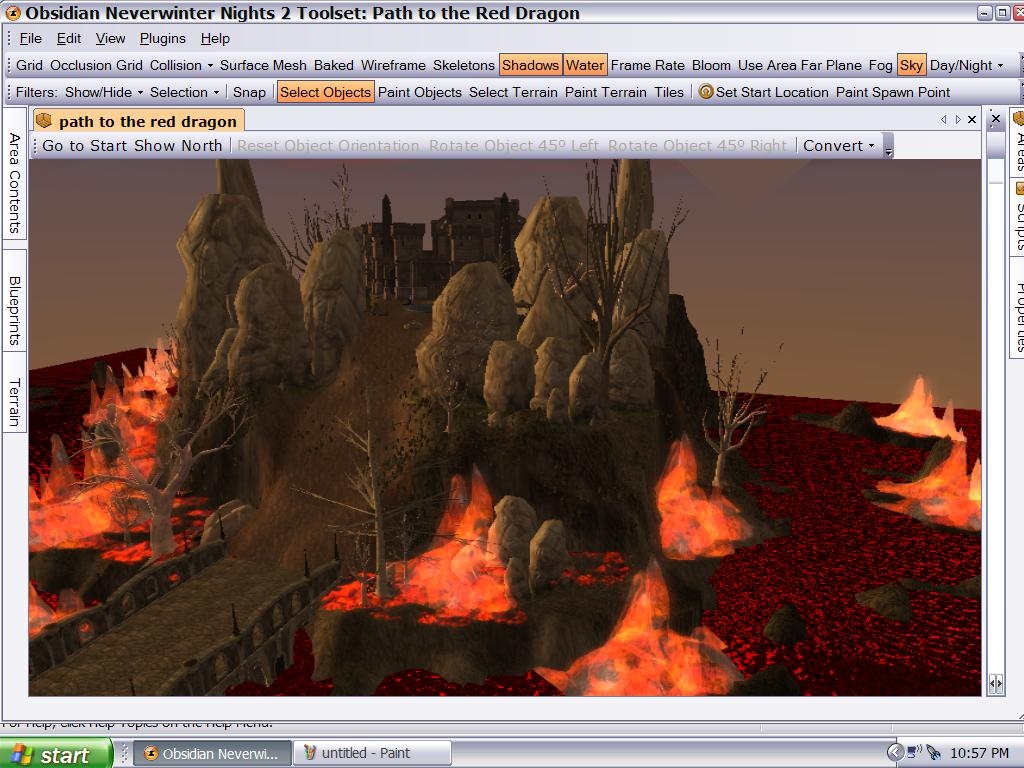Open the Collision dropdown
Screen dimensions: 1024x768
181,65
